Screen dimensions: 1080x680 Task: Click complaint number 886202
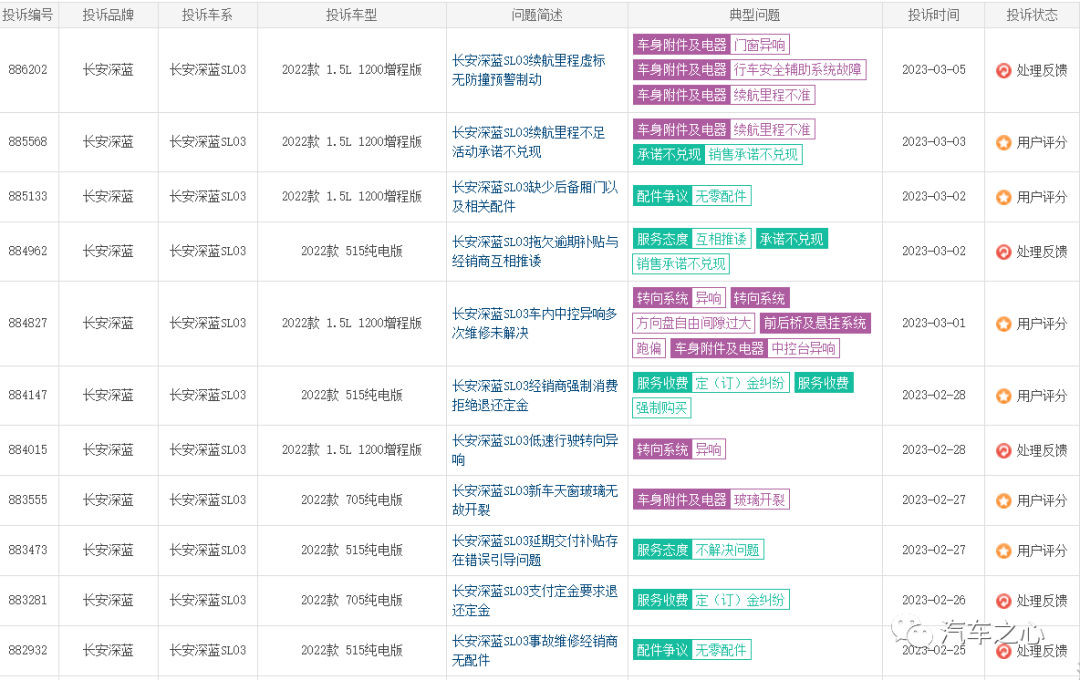point(28,70)
